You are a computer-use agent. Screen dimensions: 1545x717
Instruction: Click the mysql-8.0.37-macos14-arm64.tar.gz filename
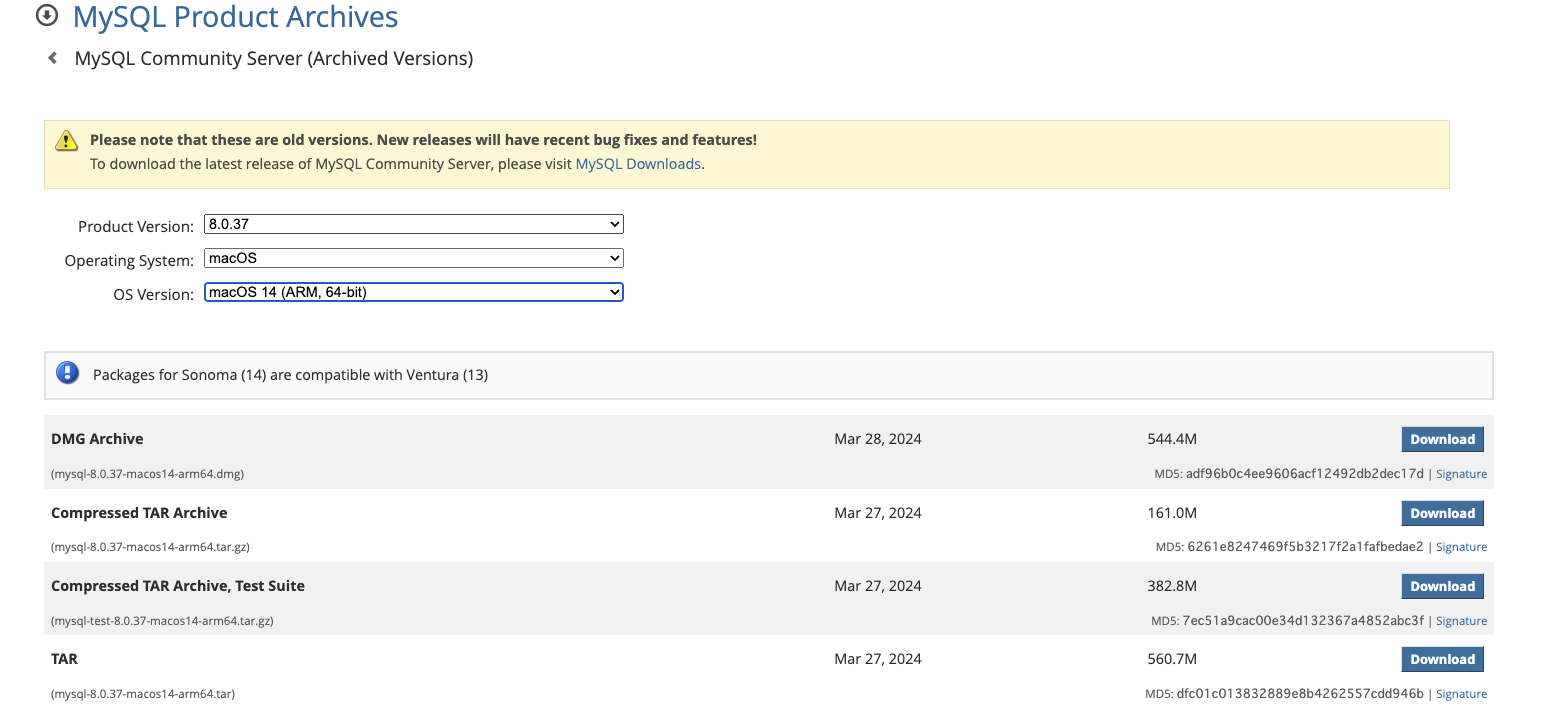pos(150,547)
